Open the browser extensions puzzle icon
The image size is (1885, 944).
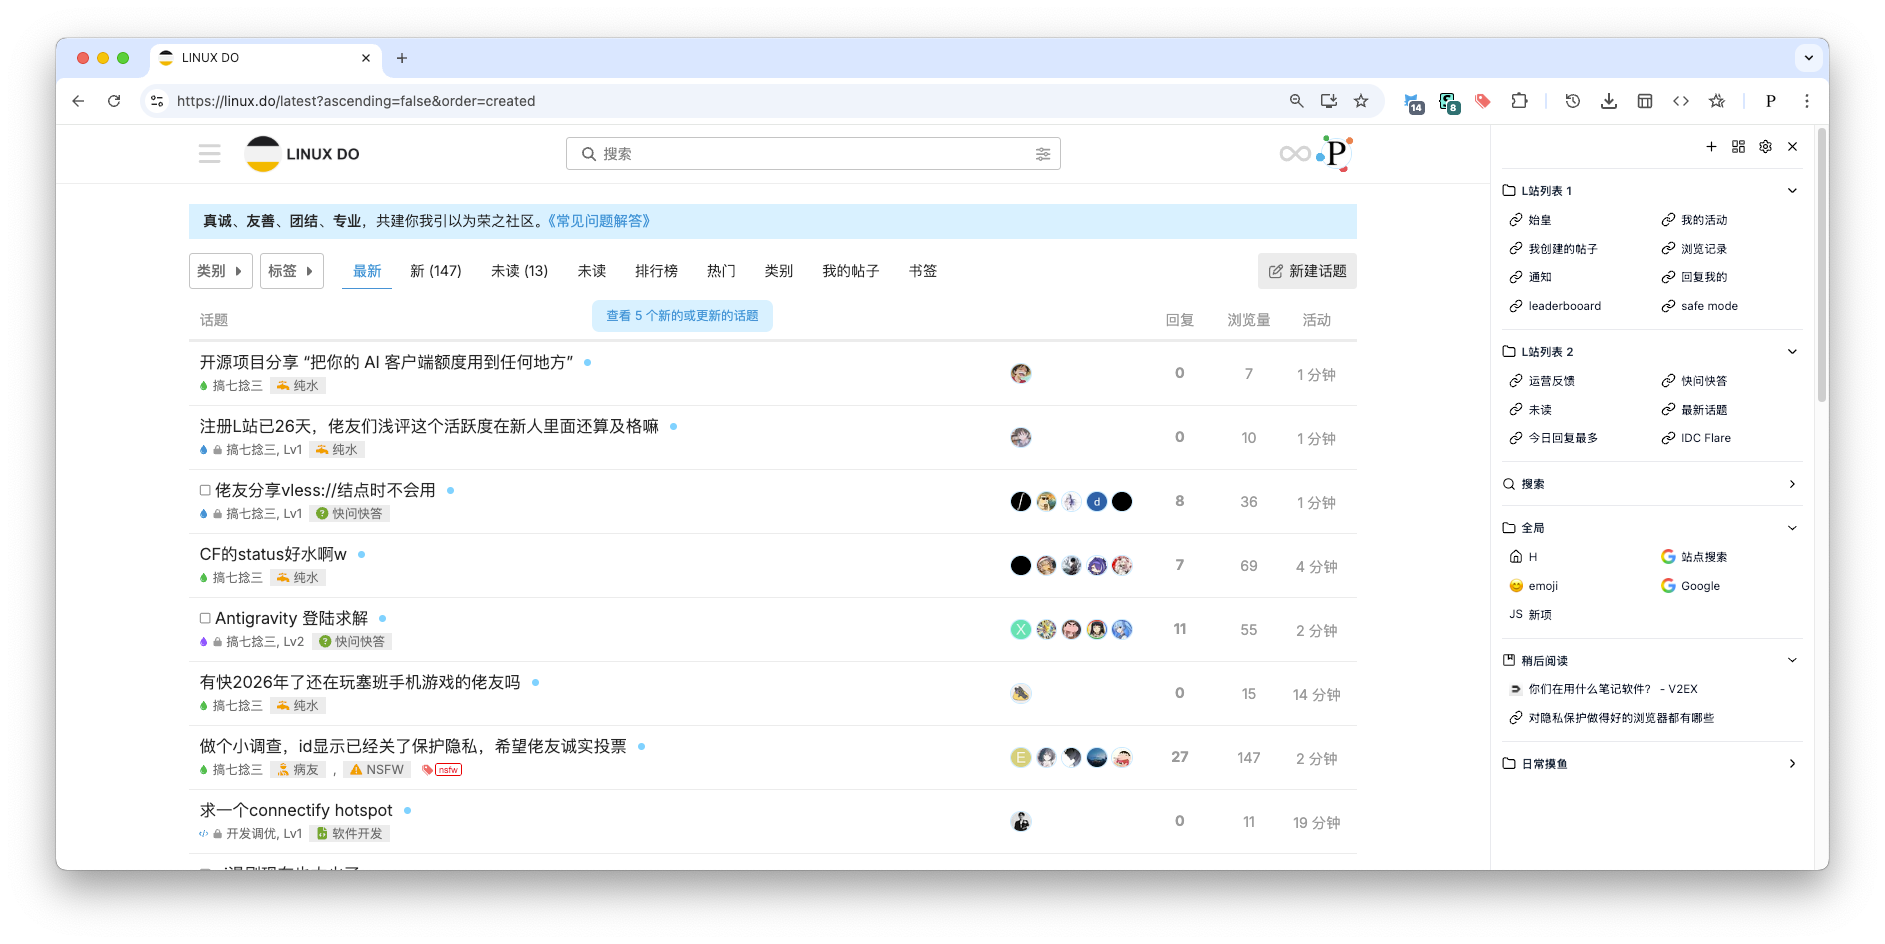pos(1519,101)
